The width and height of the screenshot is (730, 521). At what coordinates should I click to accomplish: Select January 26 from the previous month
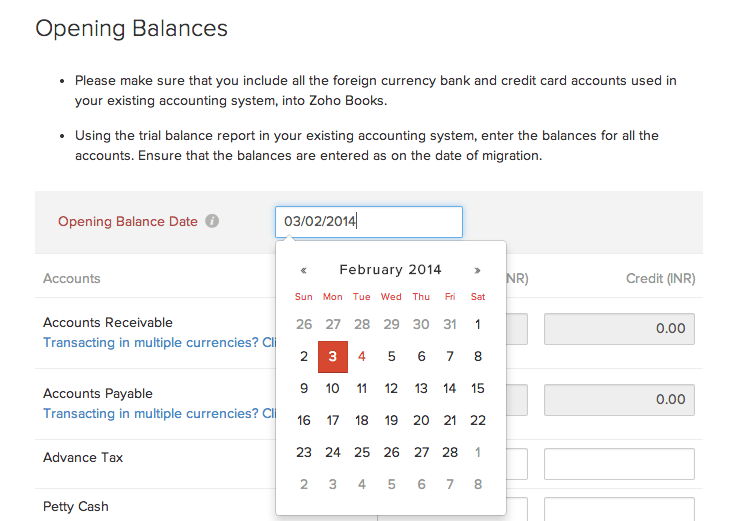click(x=304, y=325)
